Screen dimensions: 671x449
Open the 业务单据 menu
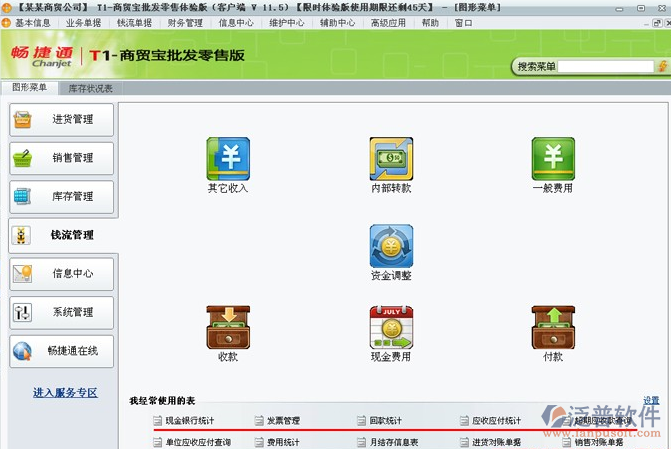click(83, 23)
